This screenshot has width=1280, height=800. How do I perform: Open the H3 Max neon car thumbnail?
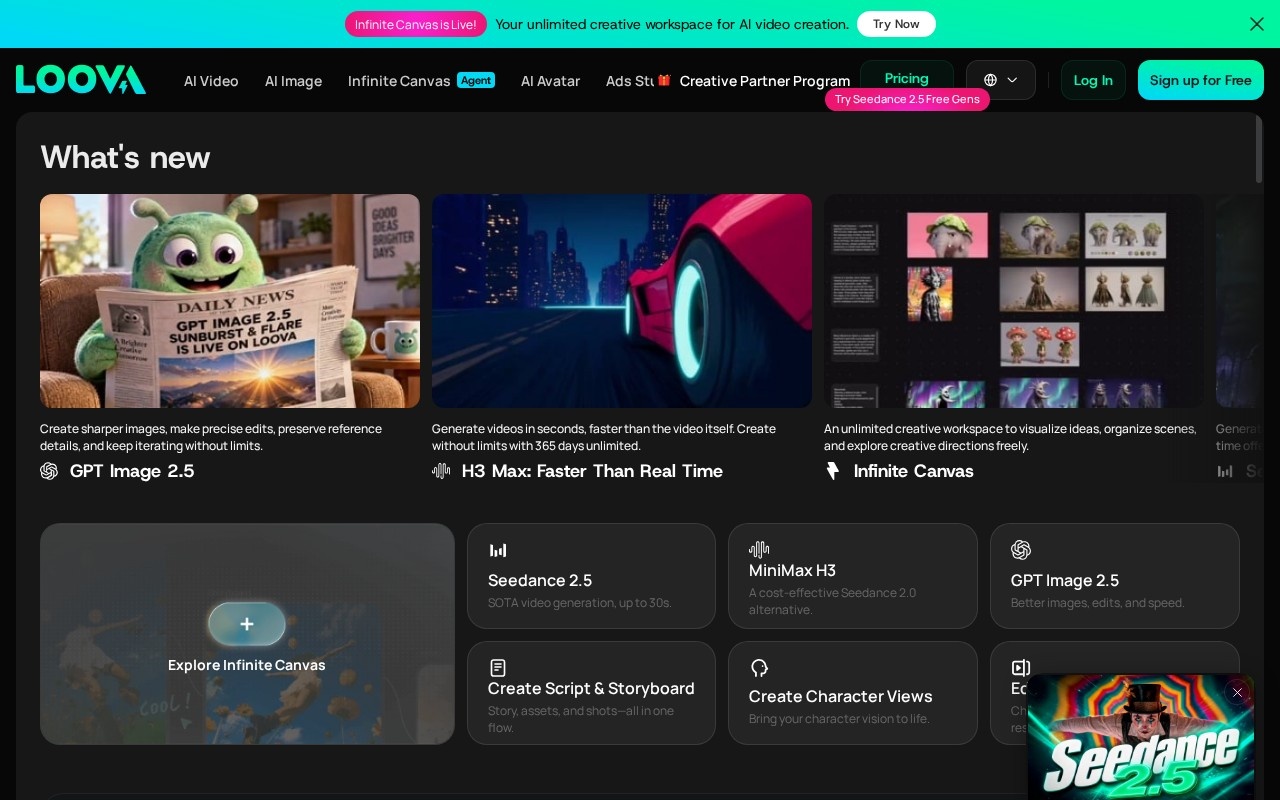622,301
